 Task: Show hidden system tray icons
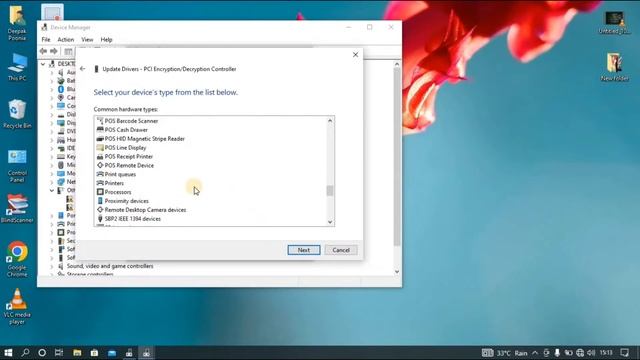click(535, 353)
